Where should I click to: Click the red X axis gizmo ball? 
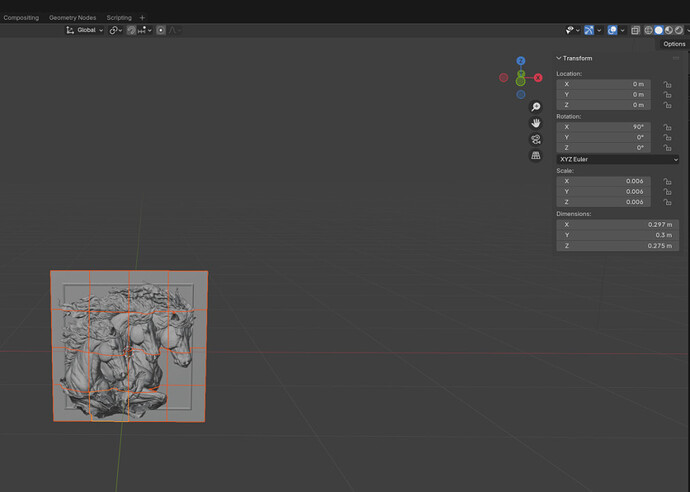point(538,77)
